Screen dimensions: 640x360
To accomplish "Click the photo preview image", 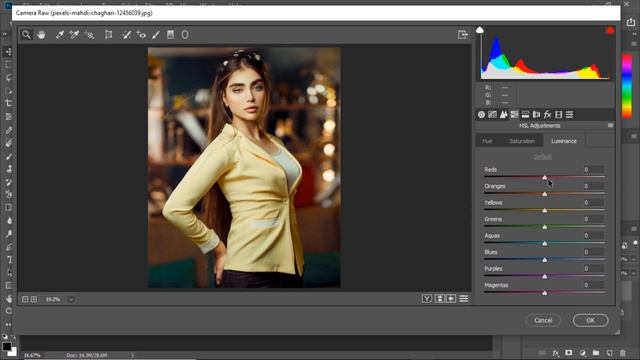I will (x=244, y=168).
